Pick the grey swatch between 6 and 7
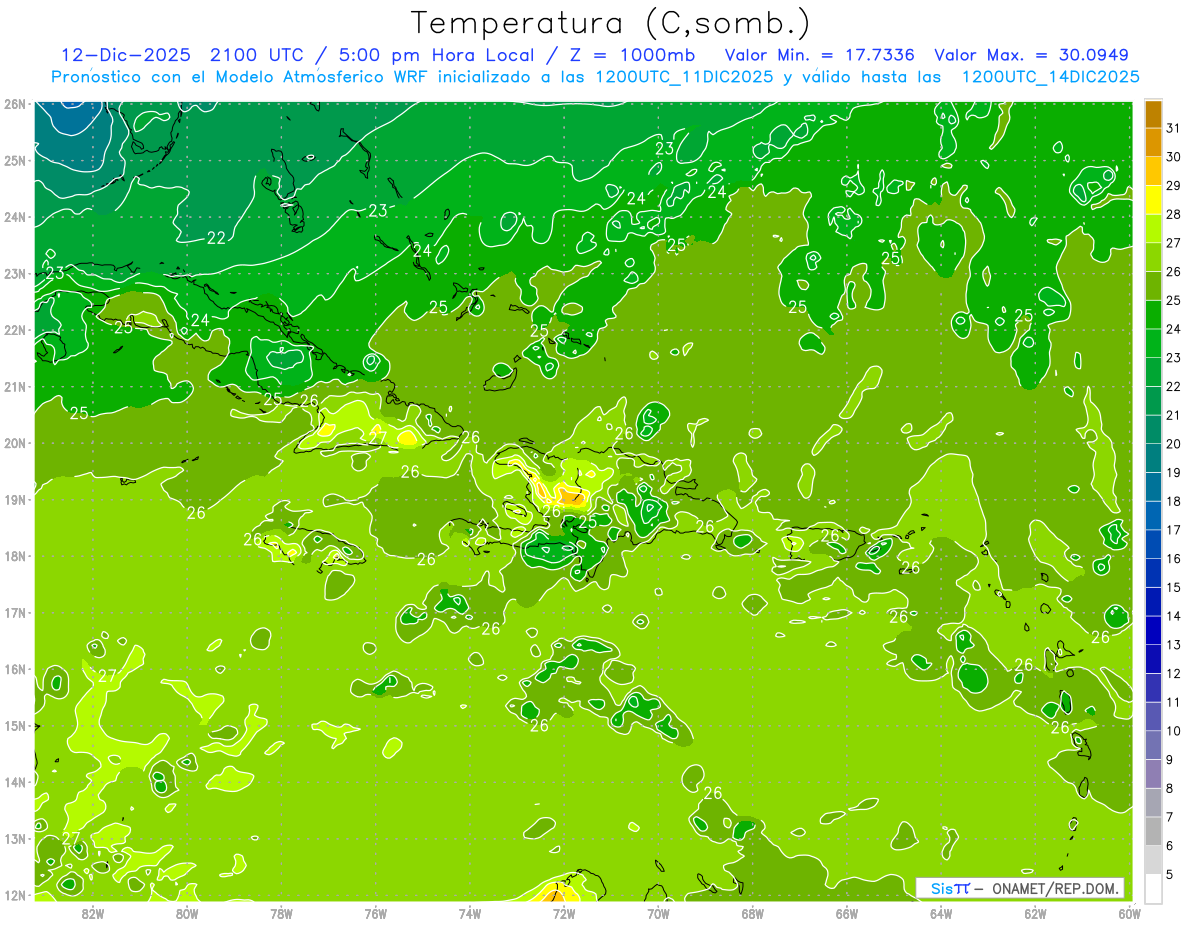 point(1153,832)
